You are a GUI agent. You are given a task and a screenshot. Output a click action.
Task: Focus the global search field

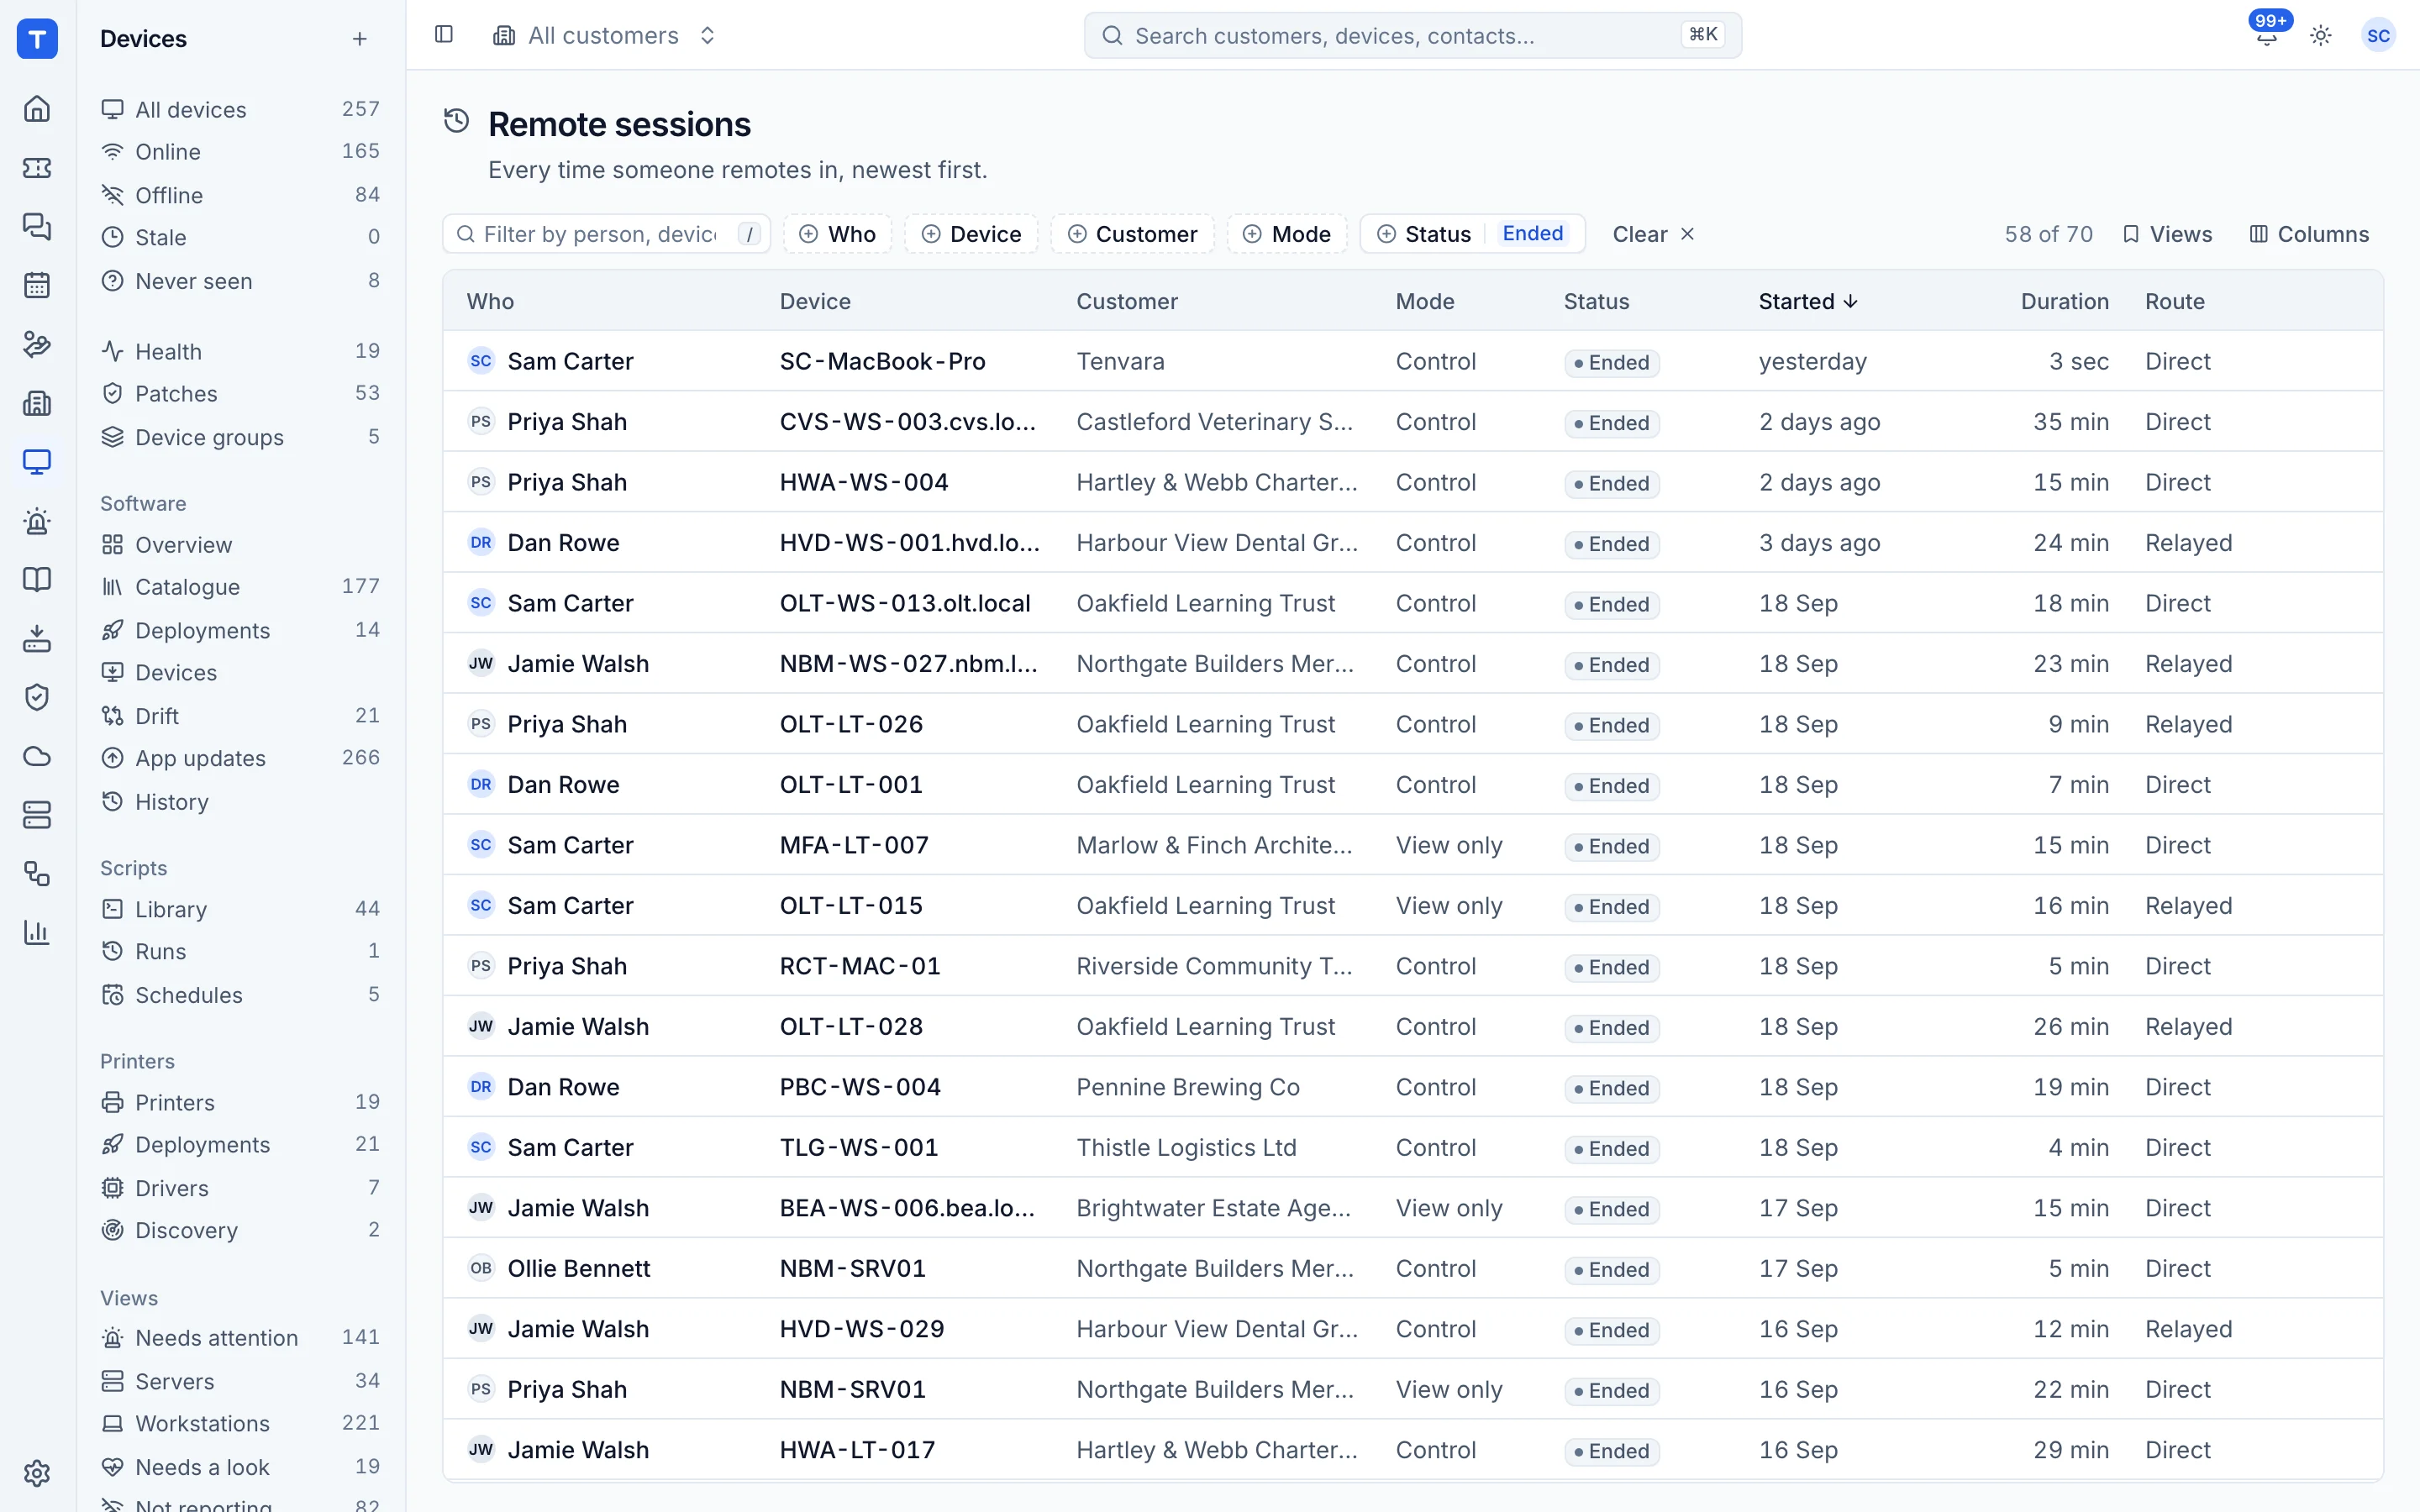tap(1412, 35)
